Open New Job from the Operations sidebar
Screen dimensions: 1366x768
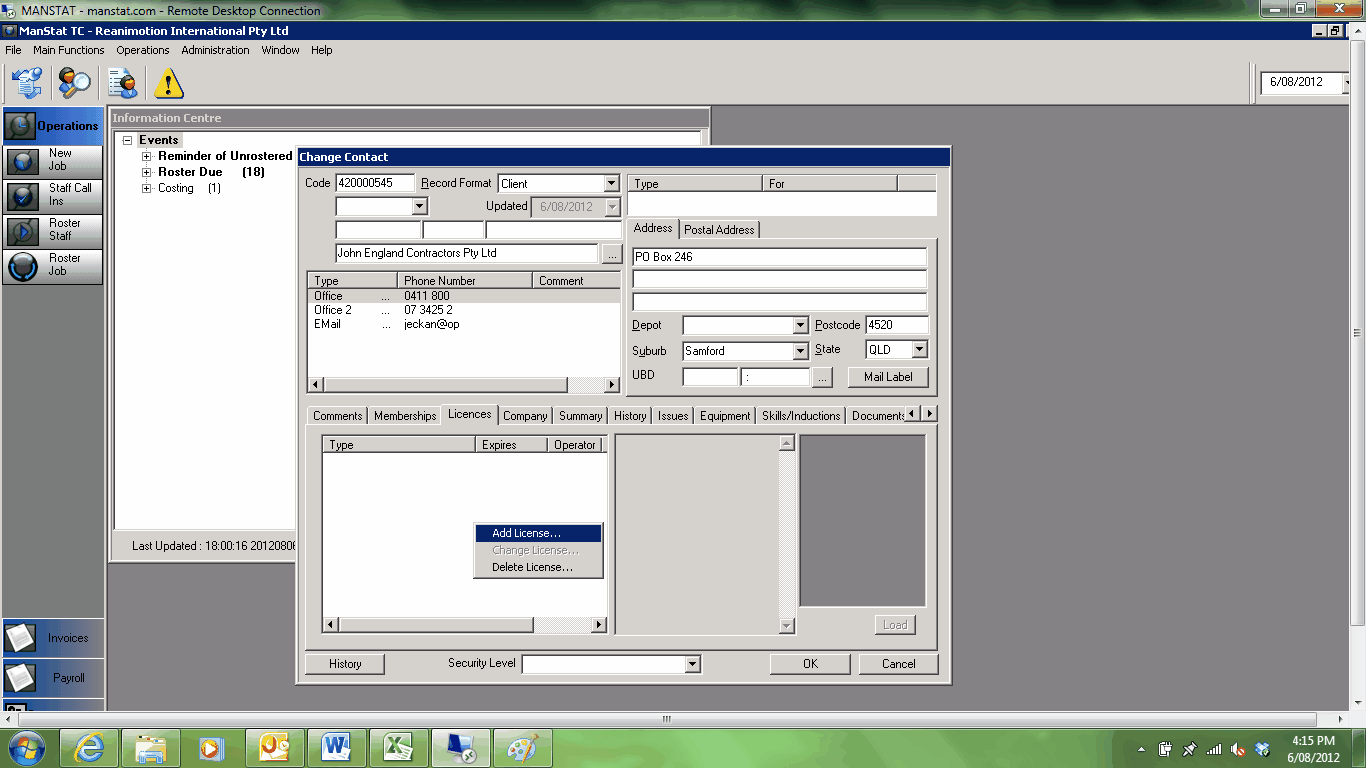click(x=53, y=160)
